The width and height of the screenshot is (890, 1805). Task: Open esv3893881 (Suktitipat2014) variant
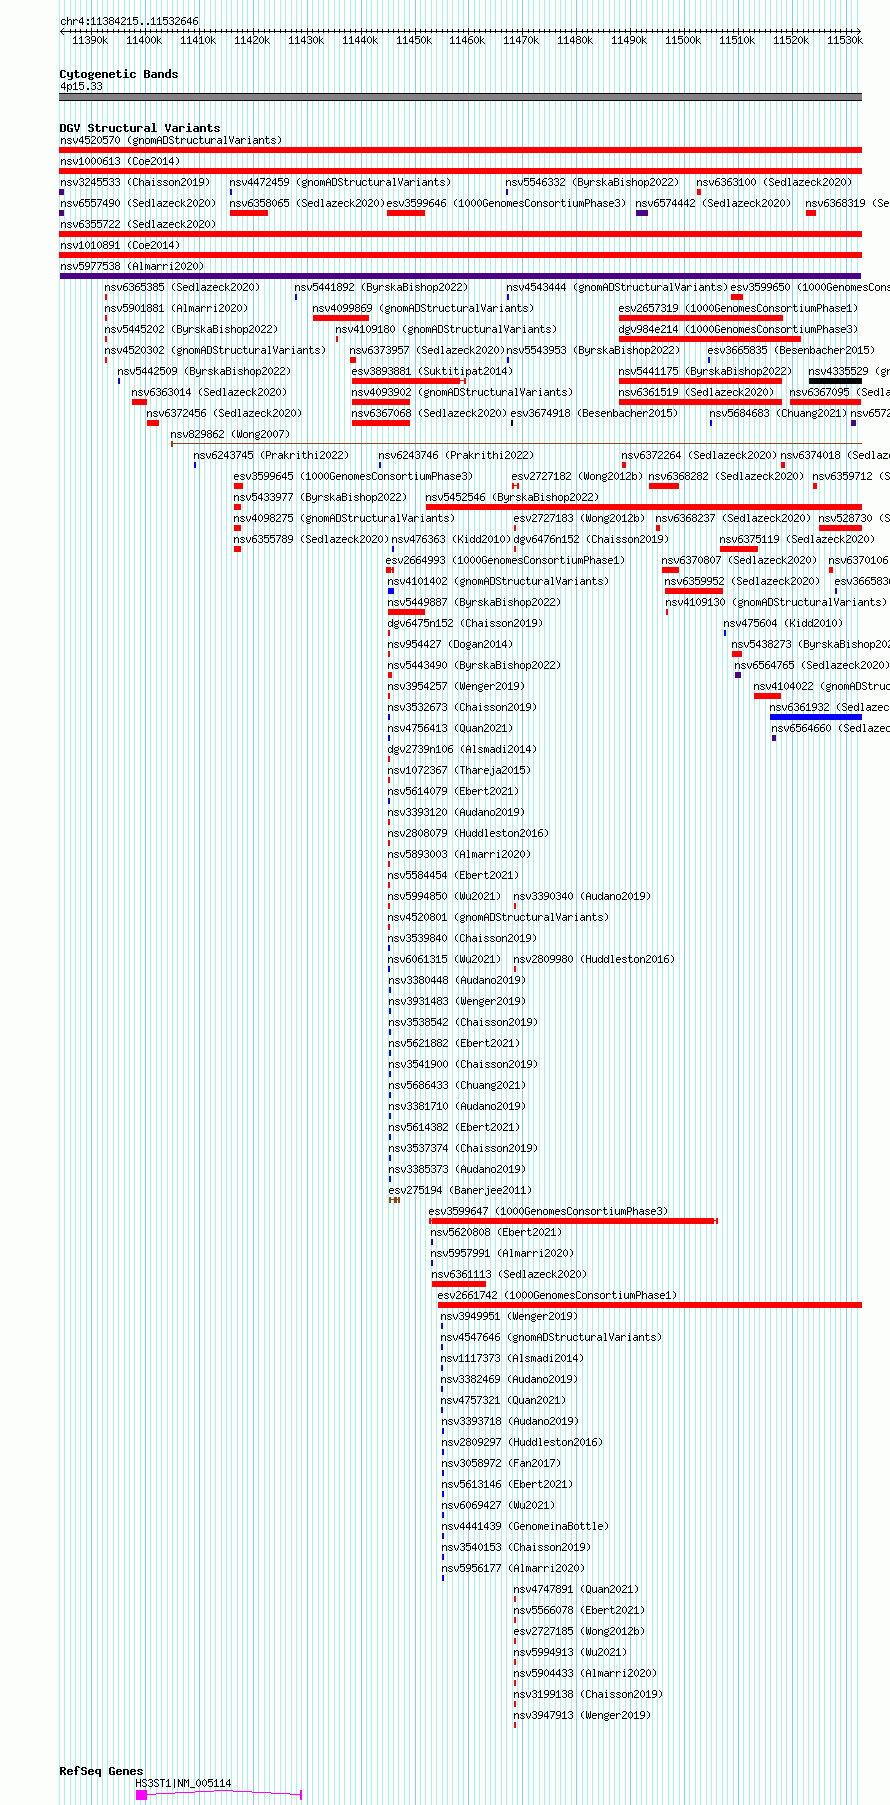[432, 371]
